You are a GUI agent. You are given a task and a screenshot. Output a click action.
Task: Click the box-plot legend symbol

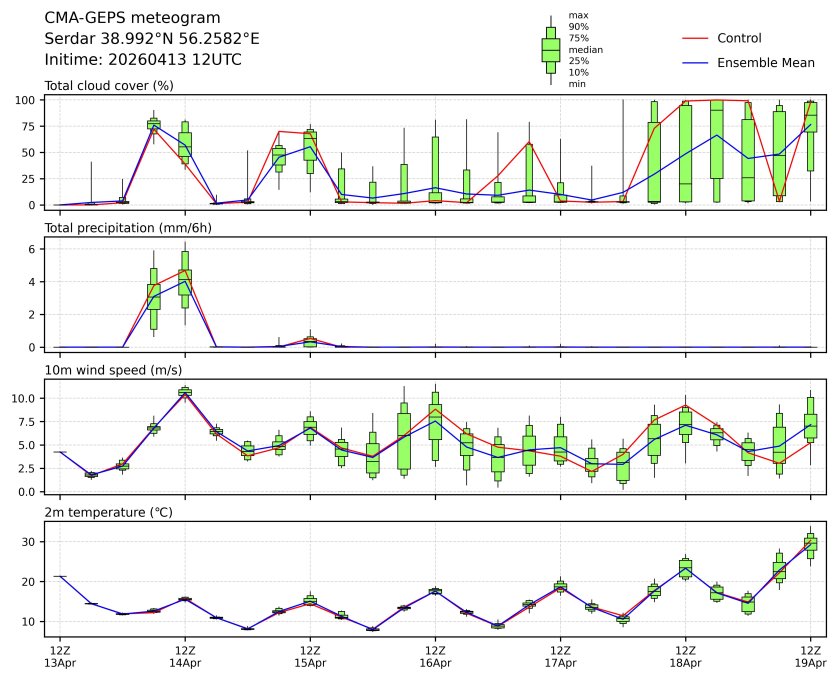point(550,49)
